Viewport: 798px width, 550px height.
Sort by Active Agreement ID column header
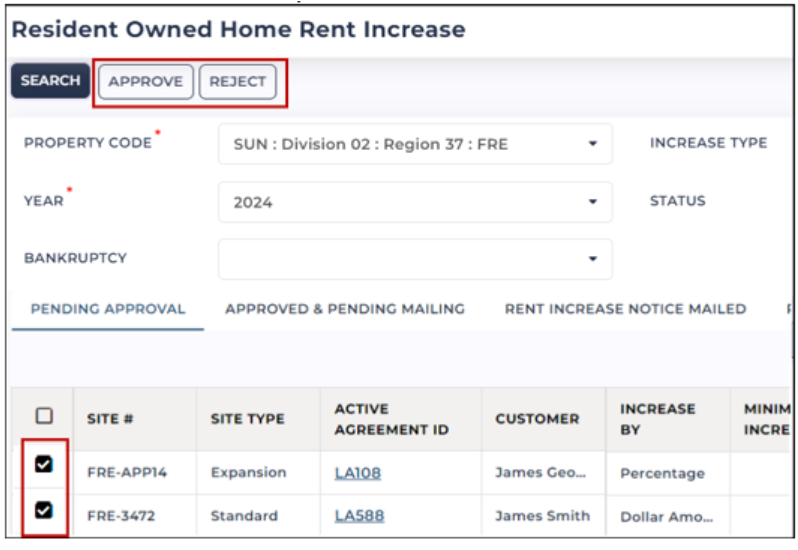[391, 419]
